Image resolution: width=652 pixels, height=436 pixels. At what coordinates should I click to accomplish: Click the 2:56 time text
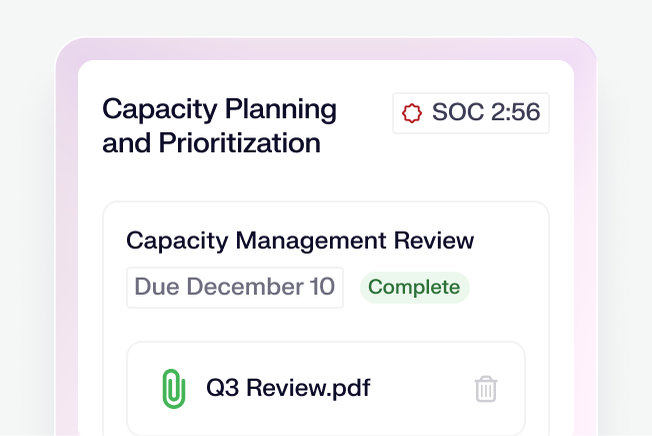click(x=514, y=113)
